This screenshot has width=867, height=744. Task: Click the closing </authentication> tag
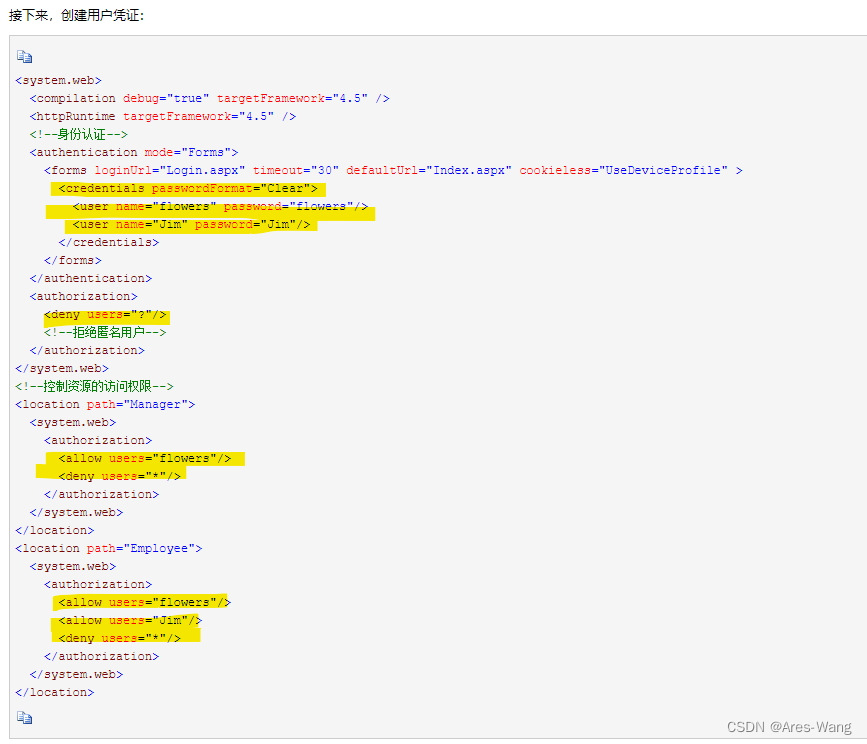(x=91, y=279)
